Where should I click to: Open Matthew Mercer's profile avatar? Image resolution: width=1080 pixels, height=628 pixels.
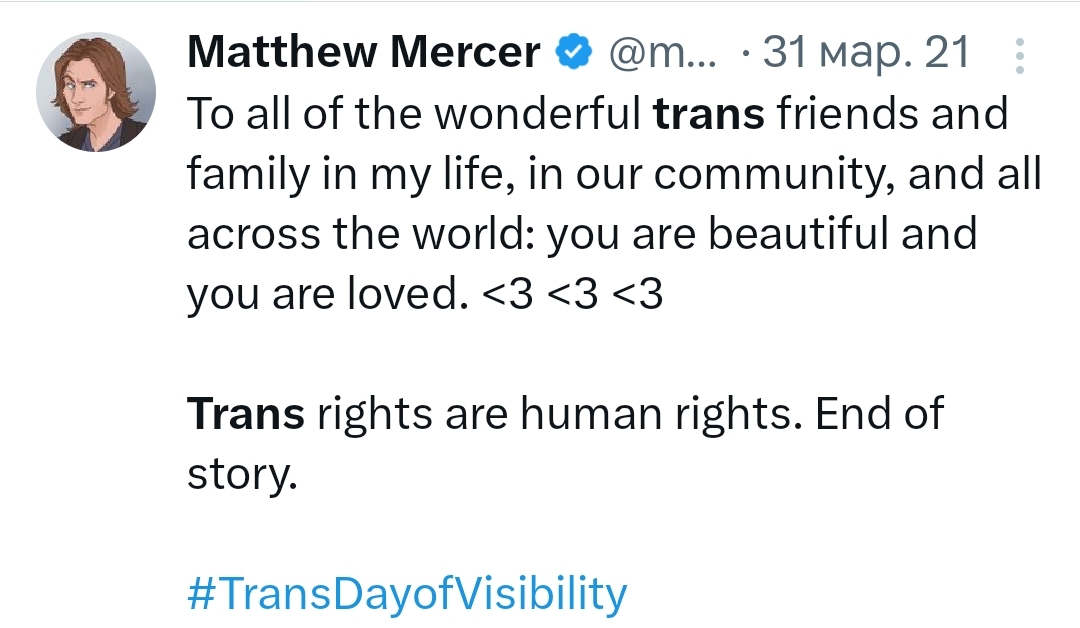[x=96, y=92]
